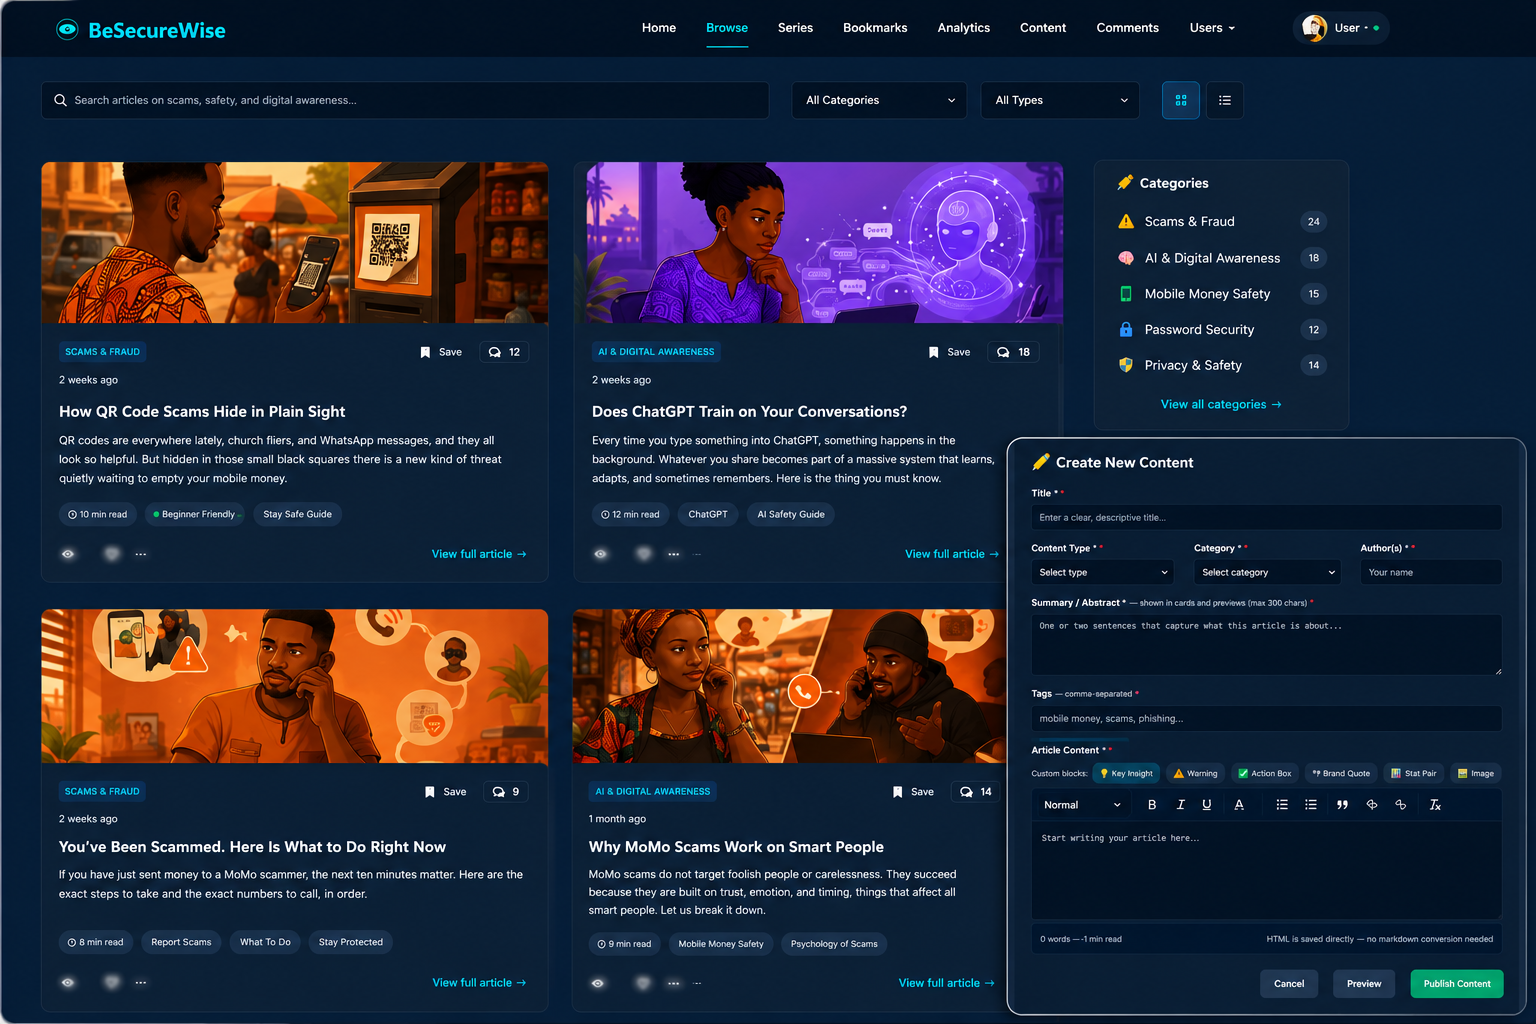Open the Analytics menu item
1536x1024 pixels.
tap(964, 28)
